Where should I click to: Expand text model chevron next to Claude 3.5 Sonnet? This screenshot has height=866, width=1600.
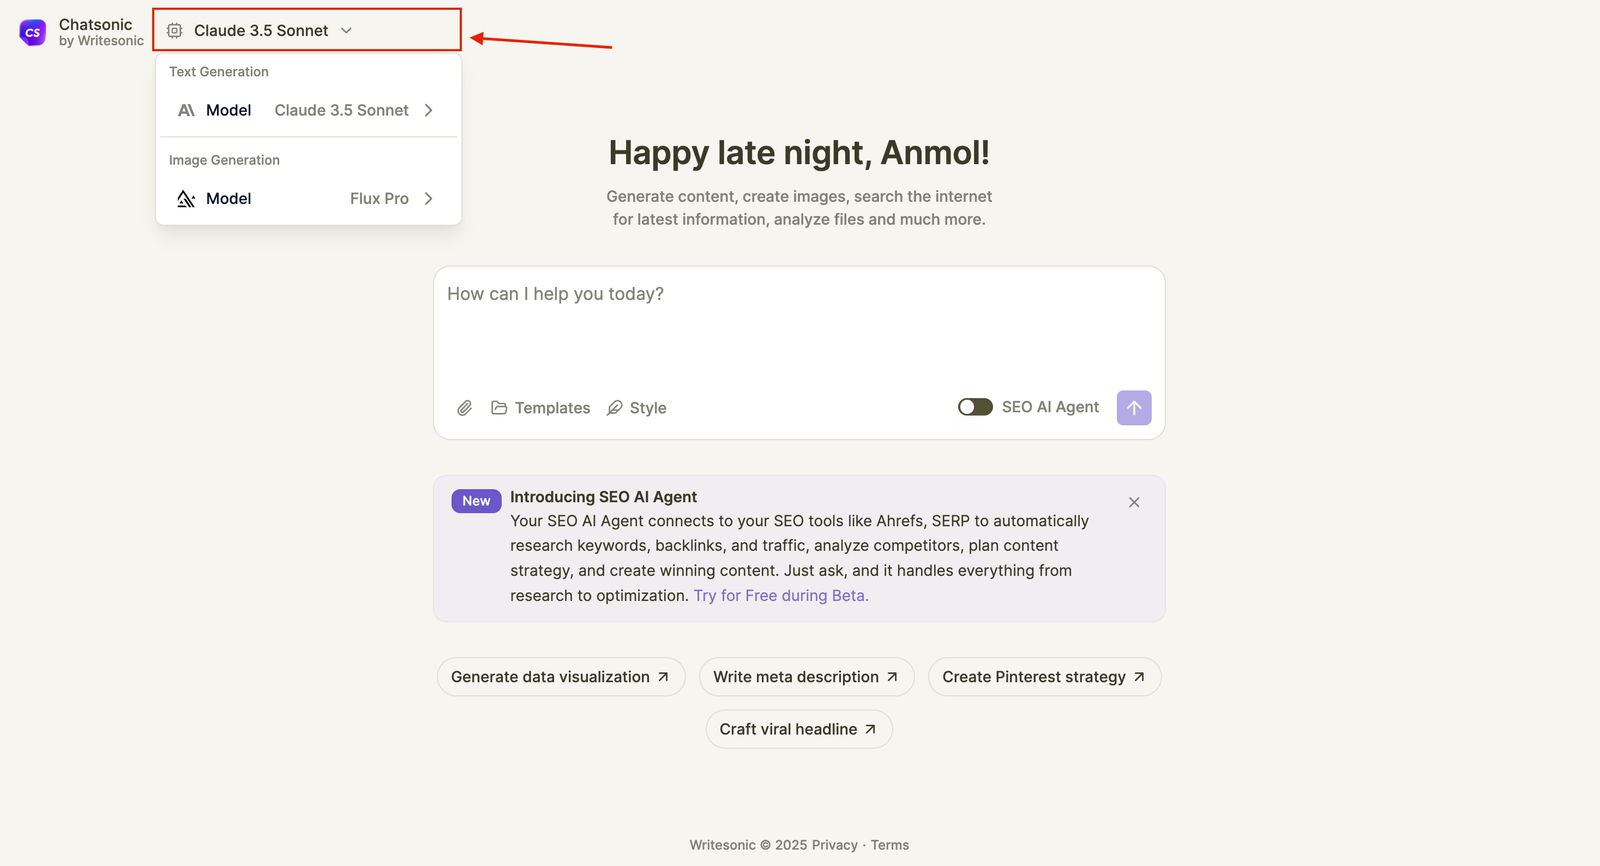(x=428, y=110)
